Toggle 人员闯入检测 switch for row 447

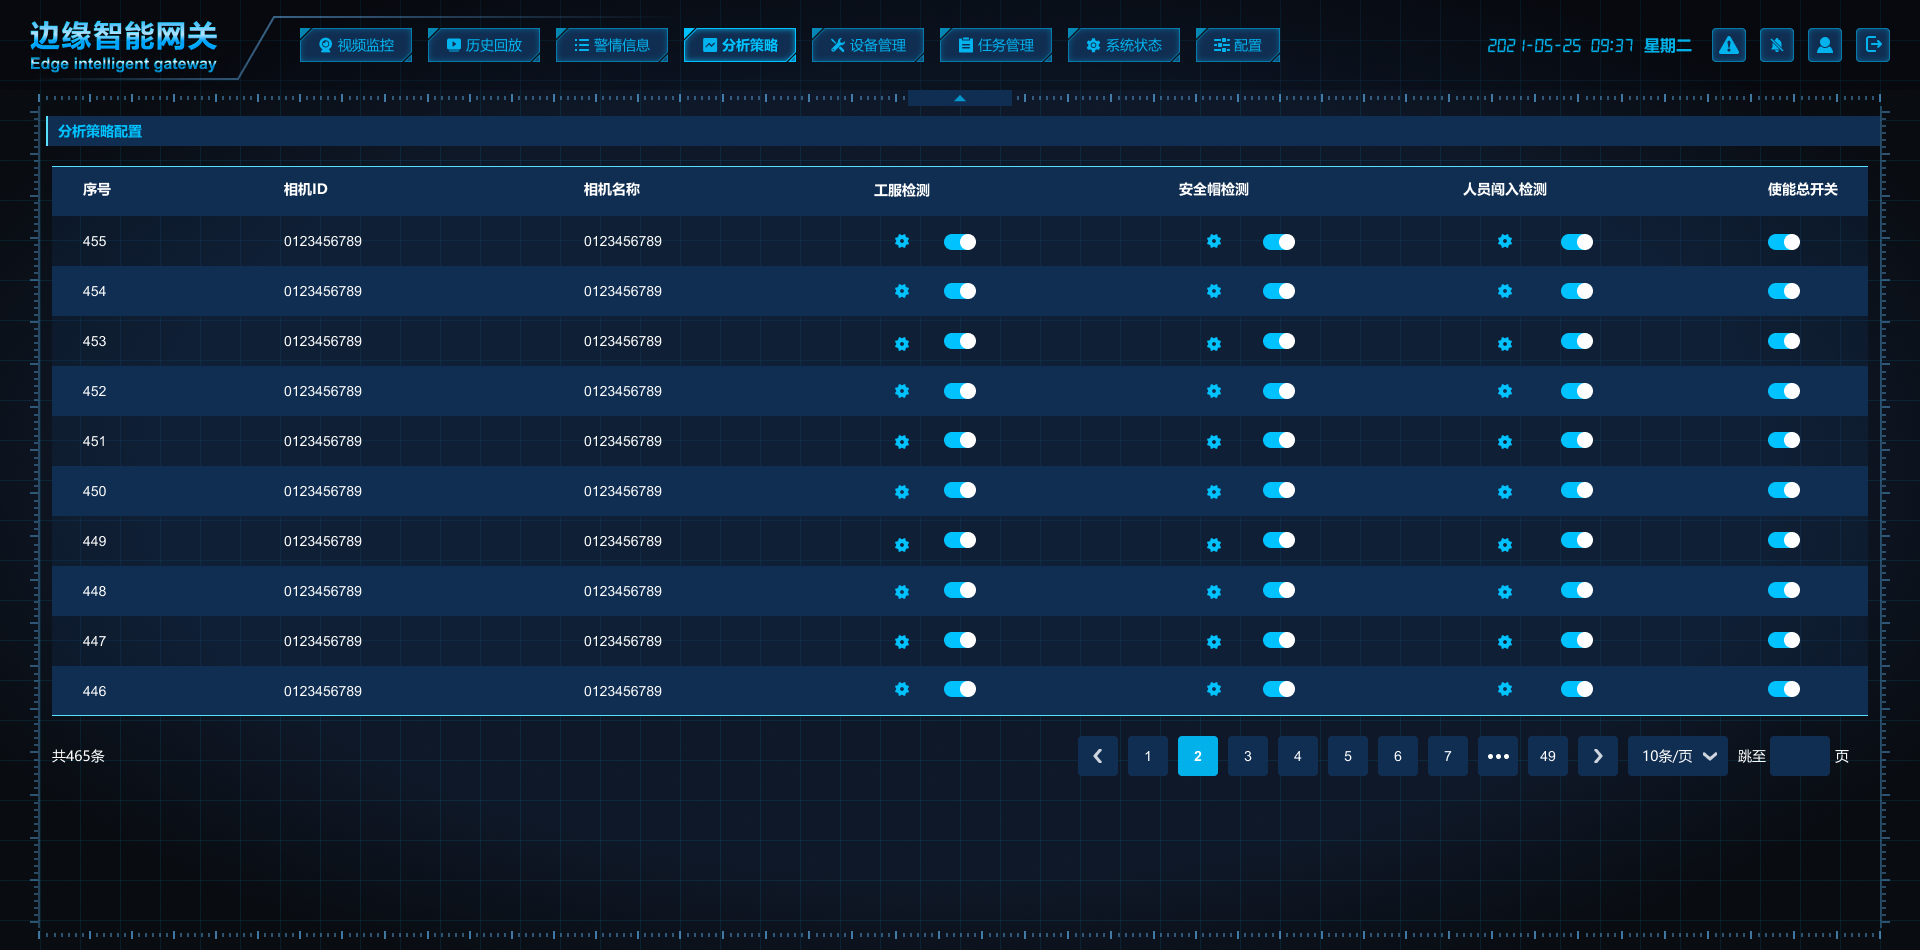point(1576,640)
